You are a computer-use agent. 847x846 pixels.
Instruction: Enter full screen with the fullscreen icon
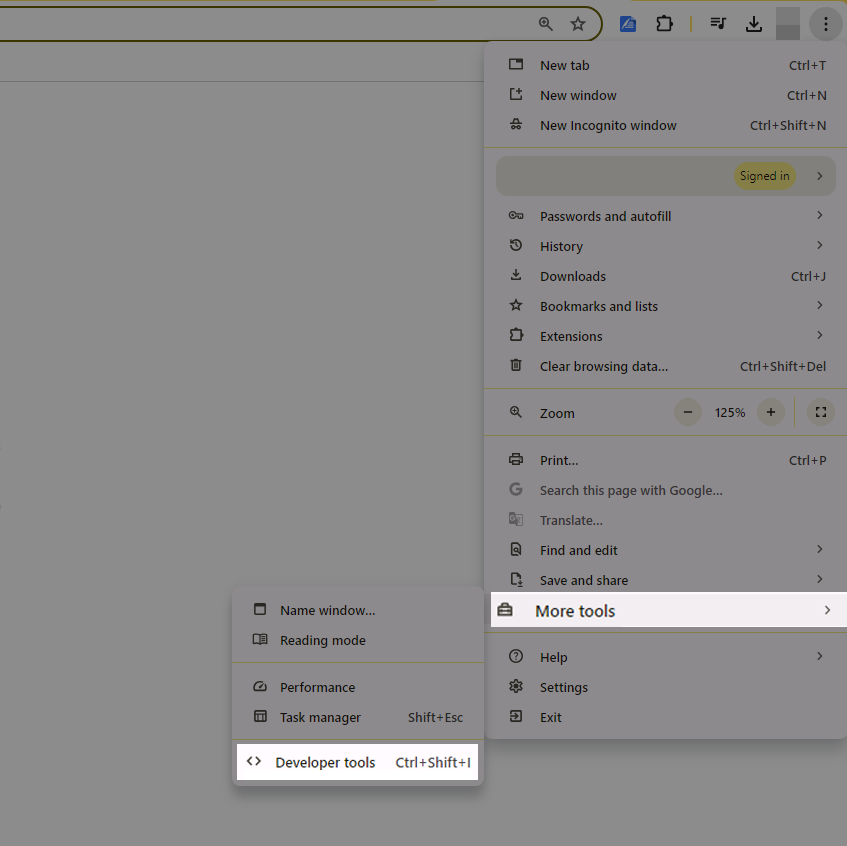pos(821,413)
